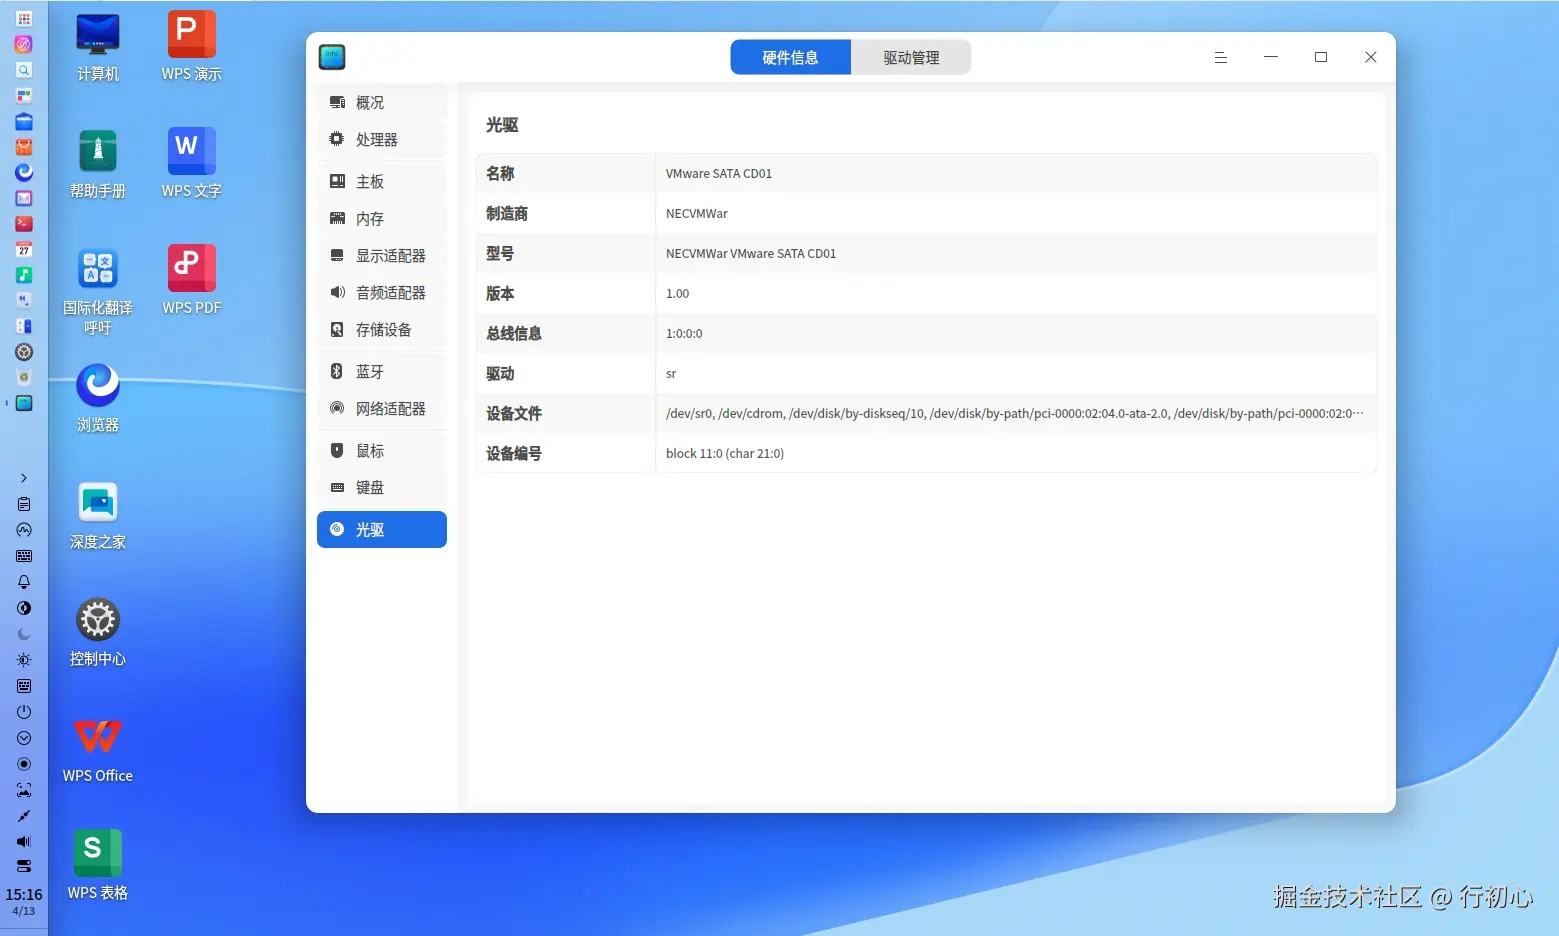Expand the dock tray chevron arrow
This screenshot has width=1559, height=936.
point(24,478)
